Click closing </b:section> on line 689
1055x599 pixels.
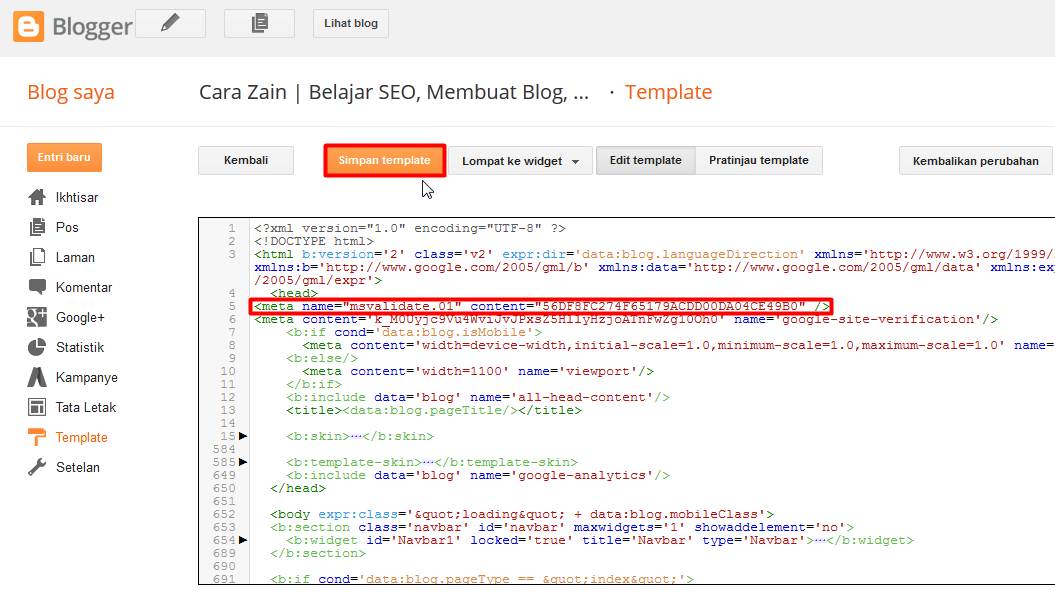318,553
